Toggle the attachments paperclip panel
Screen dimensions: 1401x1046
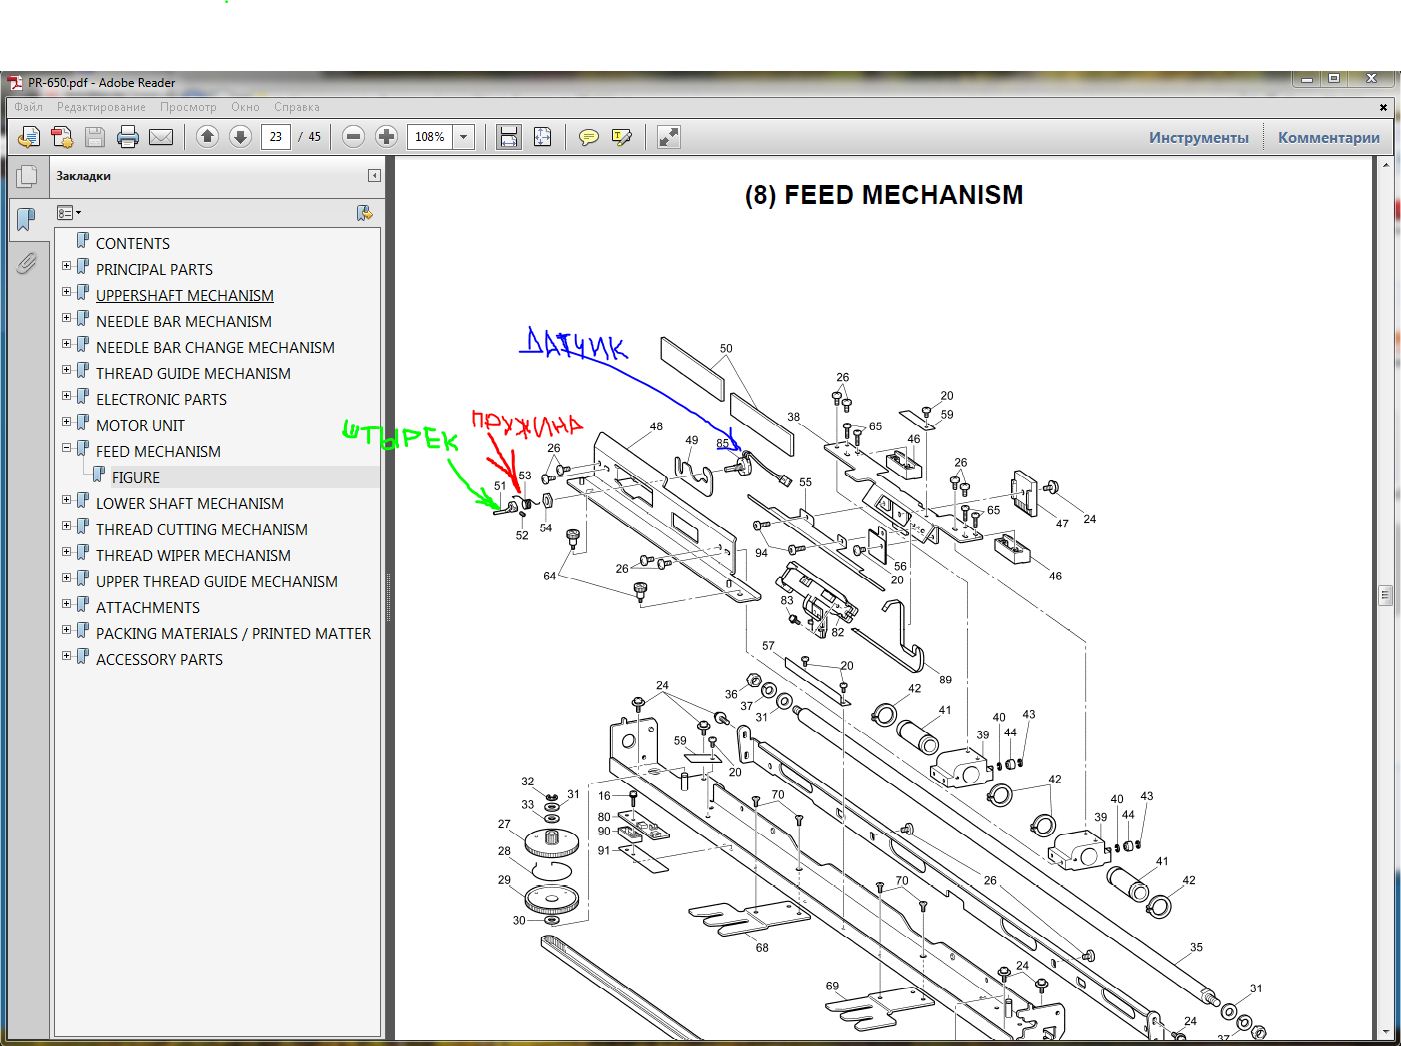pos(27,263)
